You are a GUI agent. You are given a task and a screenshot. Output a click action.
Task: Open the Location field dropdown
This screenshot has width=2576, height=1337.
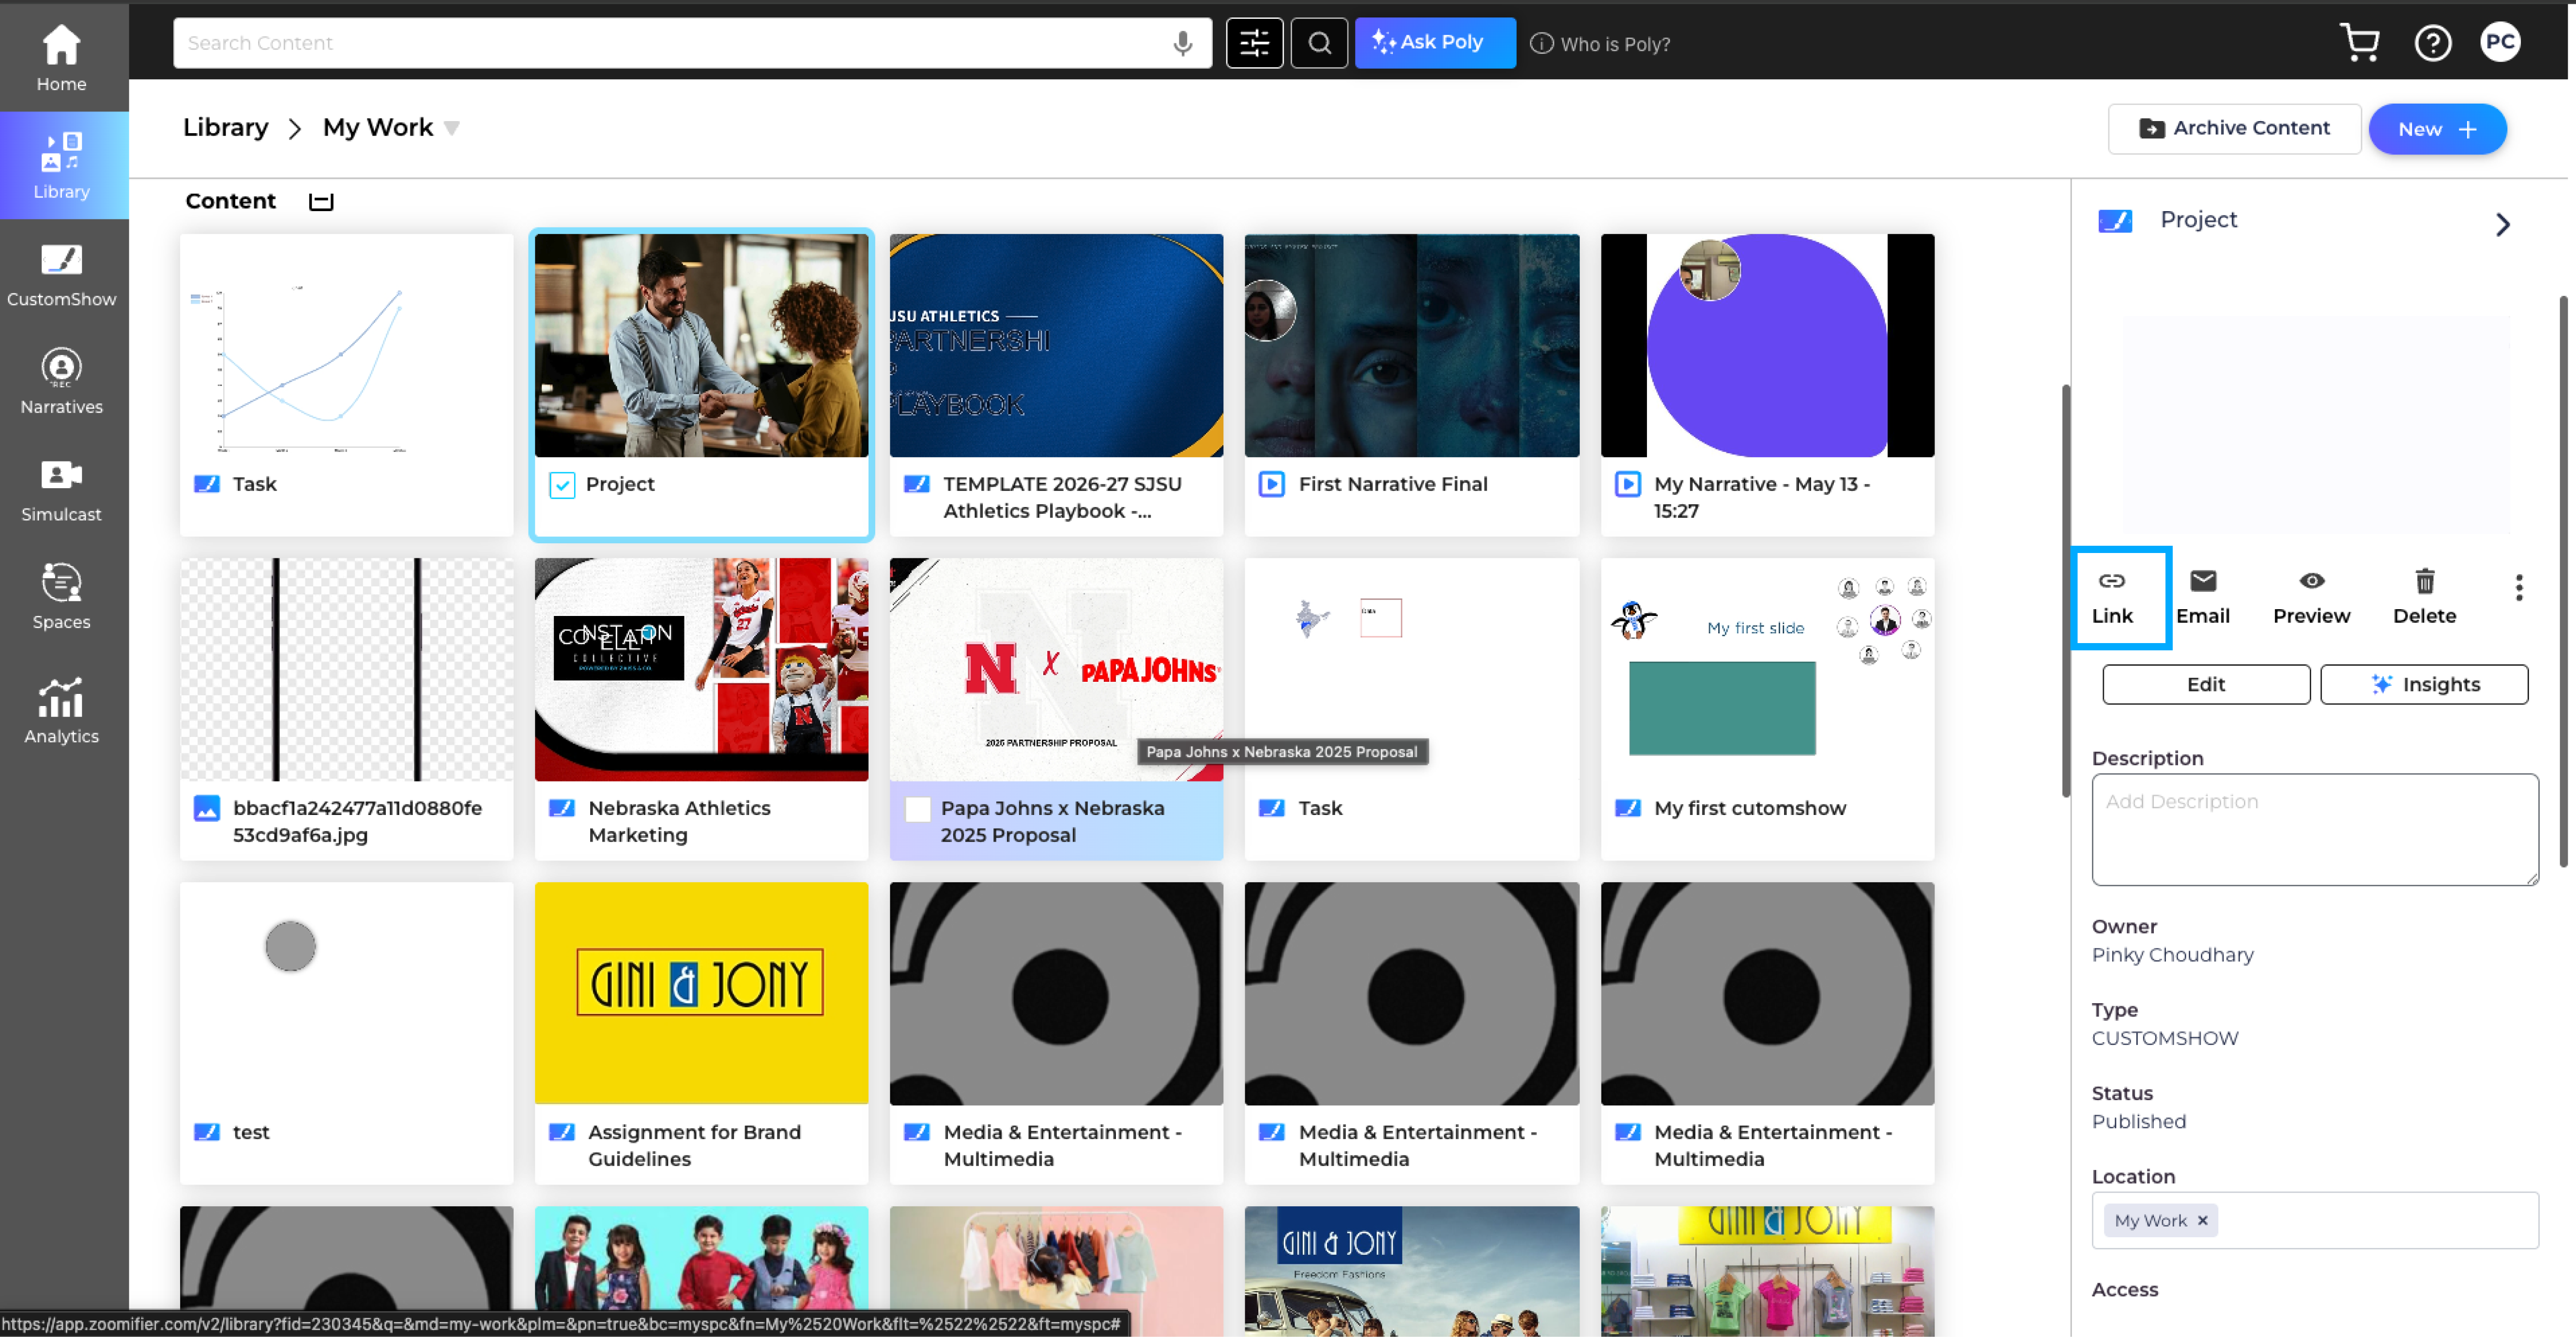pyautogui.click(x=2315, y=1220)
